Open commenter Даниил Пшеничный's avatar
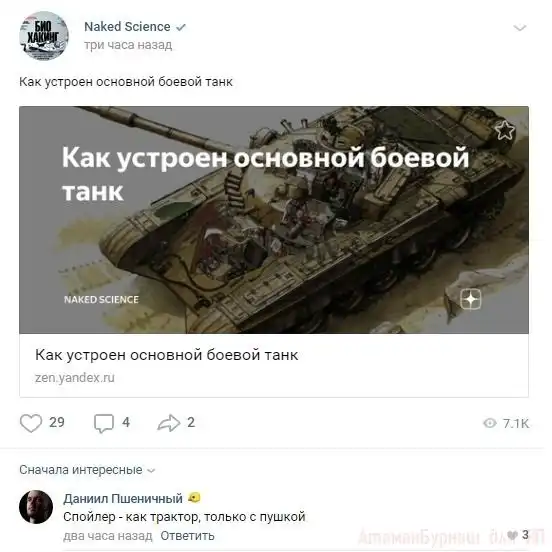Screen dimensions: 552x552 (x=36, y=507)
